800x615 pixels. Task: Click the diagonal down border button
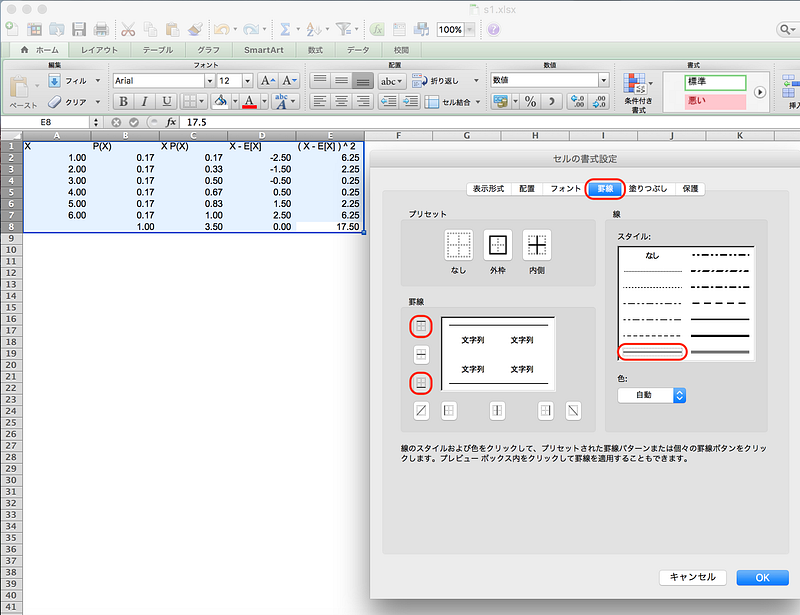[573, 410]
